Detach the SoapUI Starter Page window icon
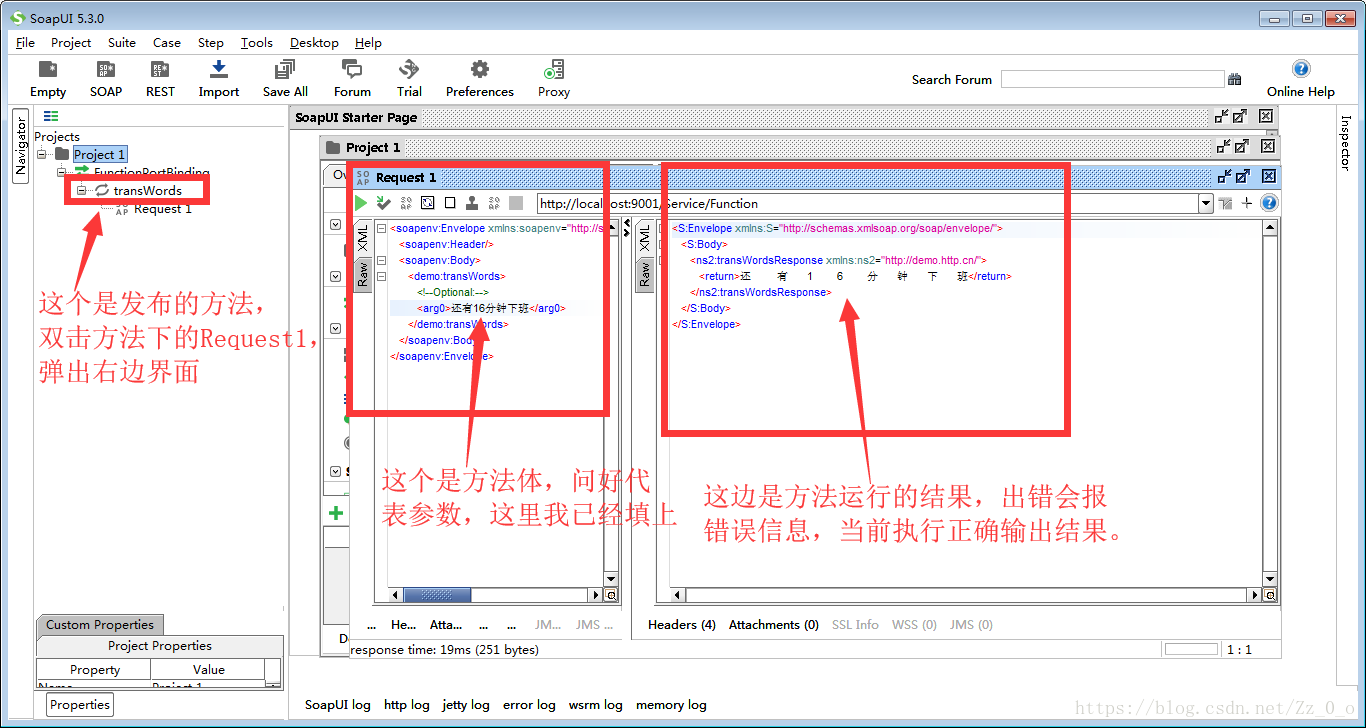The image size is (1366, 728). coord(1239,117)
